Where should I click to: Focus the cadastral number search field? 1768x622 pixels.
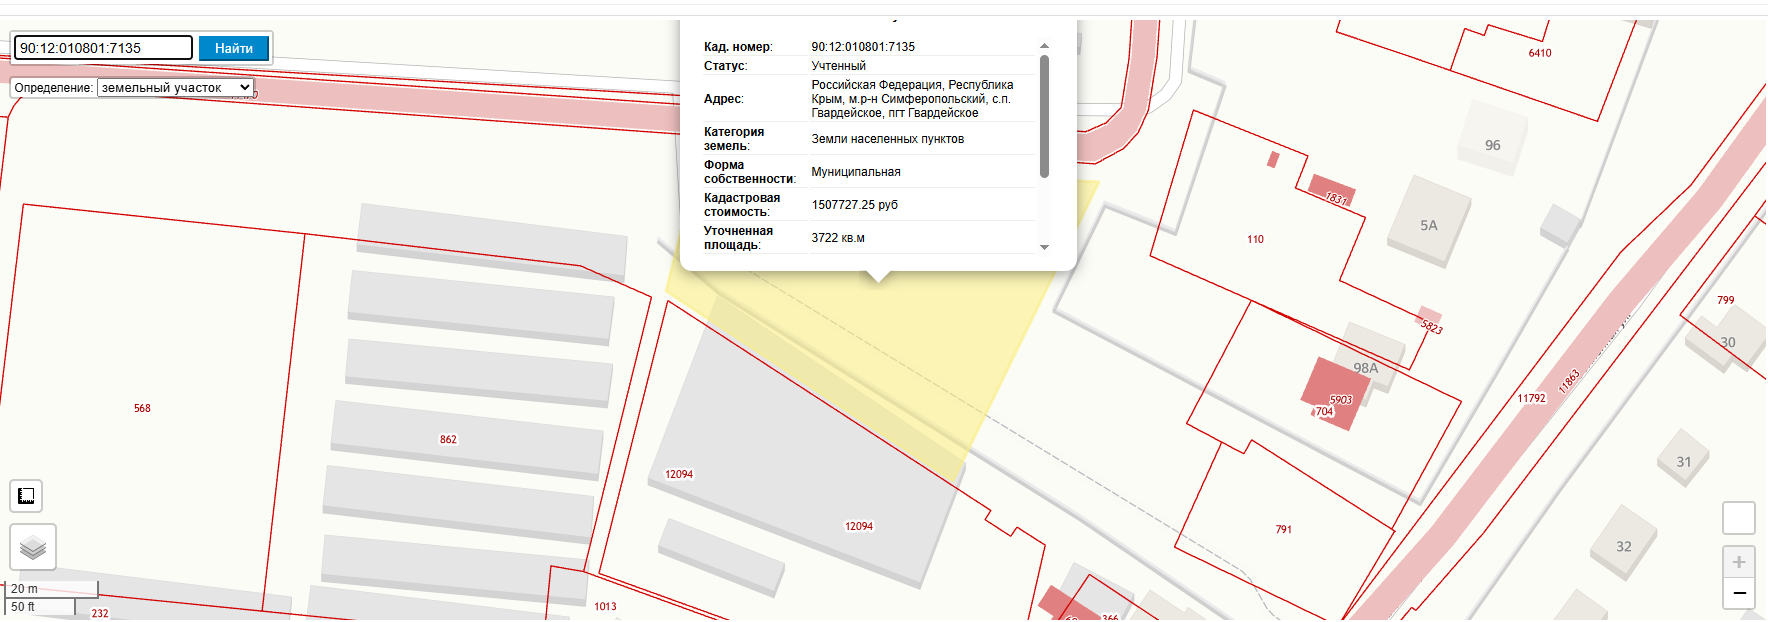[103, 48]
